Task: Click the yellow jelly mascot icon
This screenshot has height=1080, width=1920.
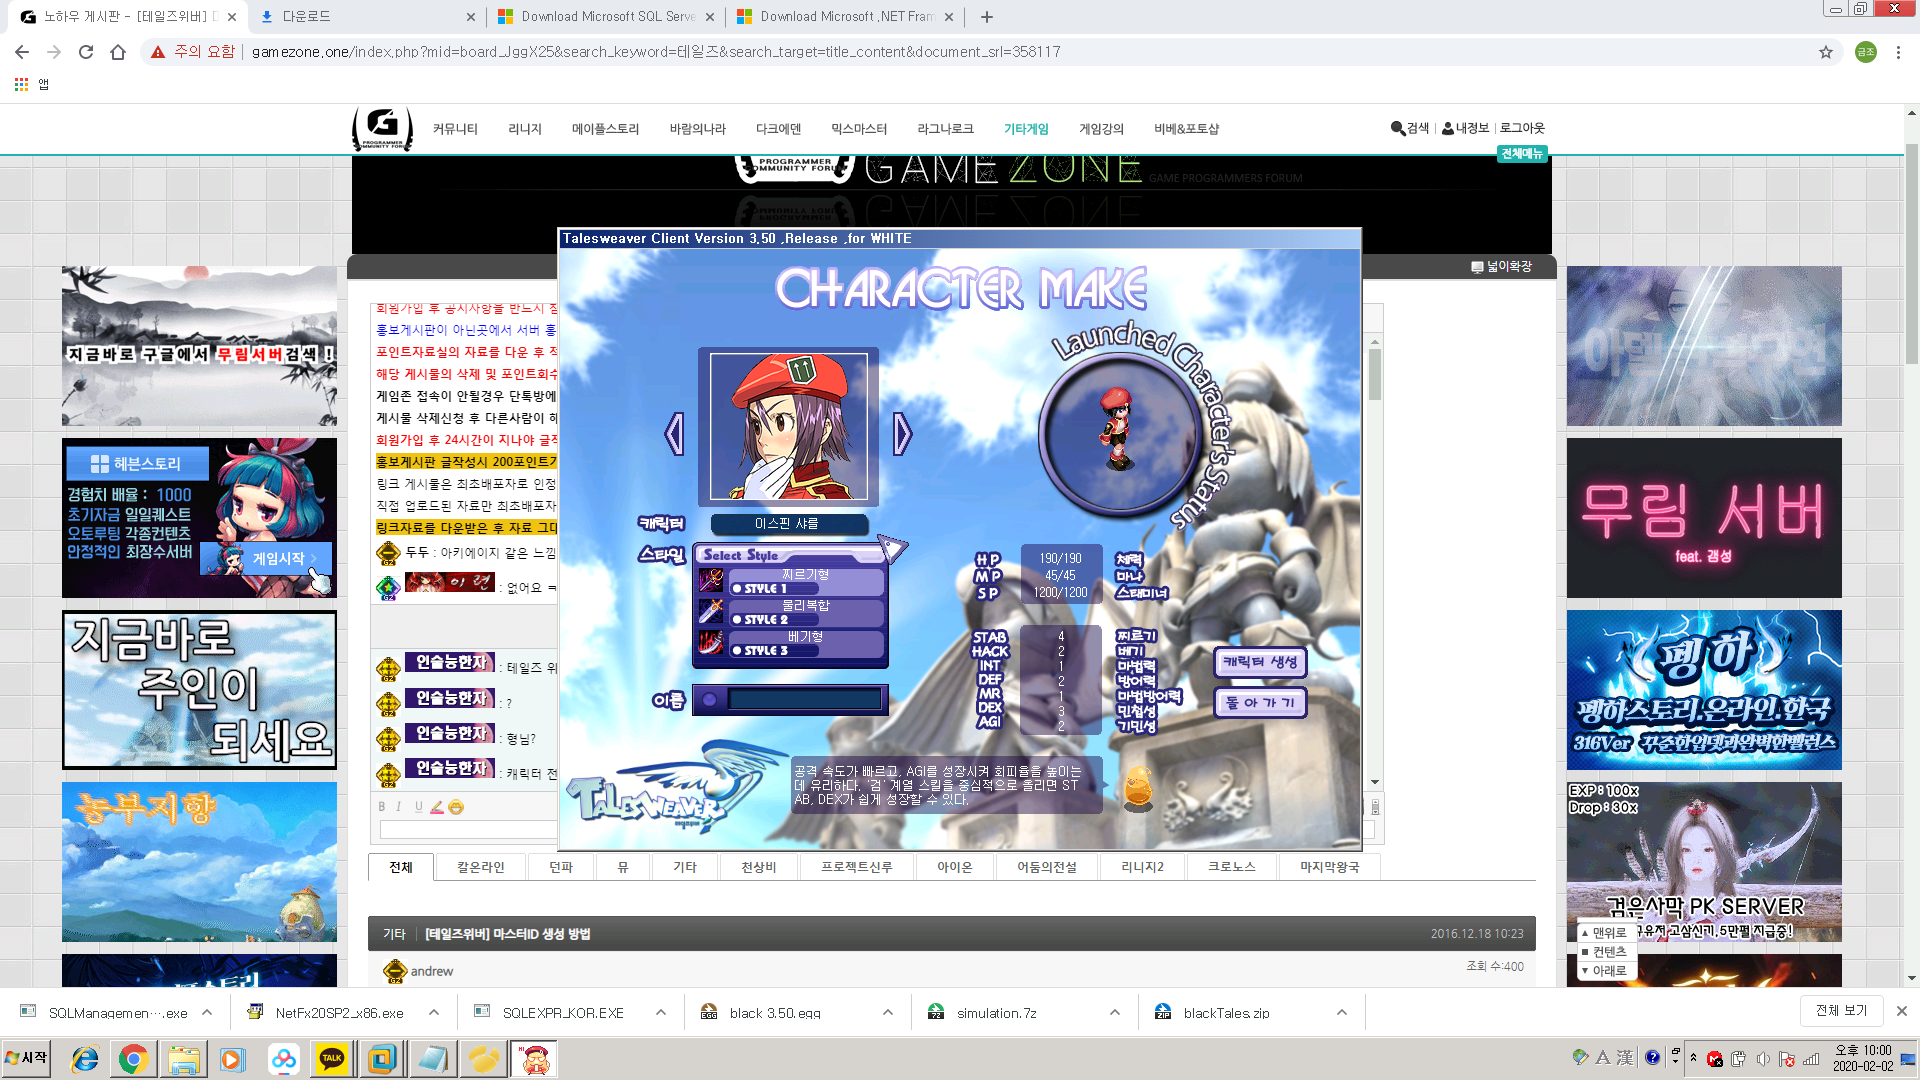Action: pos(1138,788)
